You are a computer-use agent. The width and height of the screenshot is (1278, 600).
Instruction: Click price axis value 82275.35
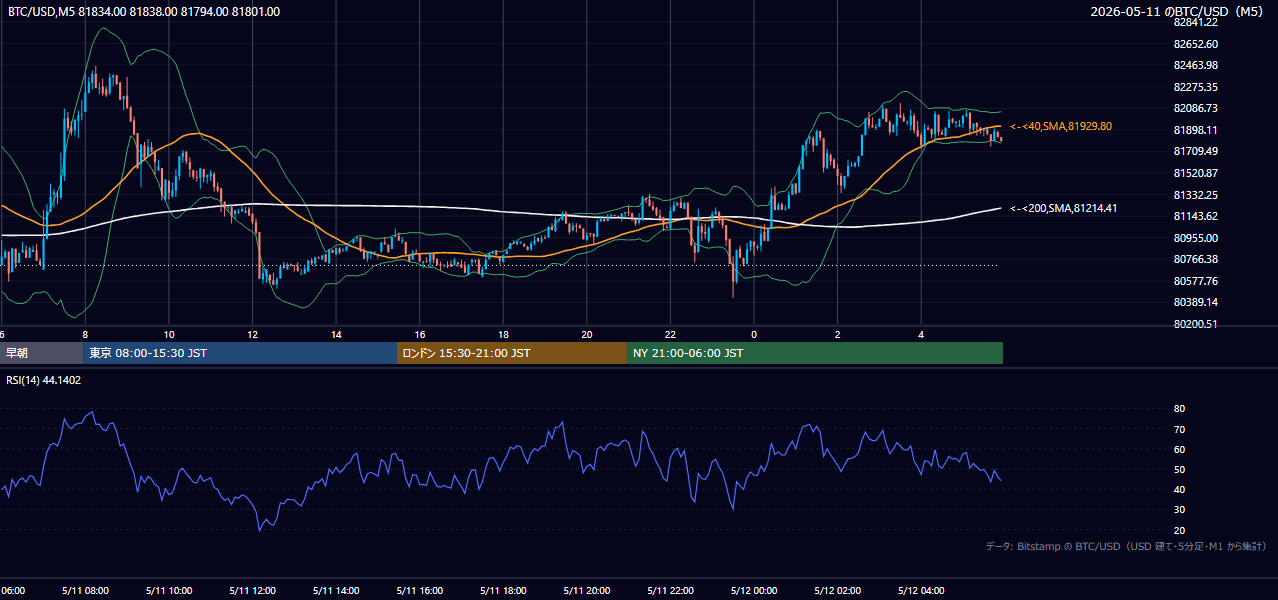pyautogui.click(x=1196, y=87)
